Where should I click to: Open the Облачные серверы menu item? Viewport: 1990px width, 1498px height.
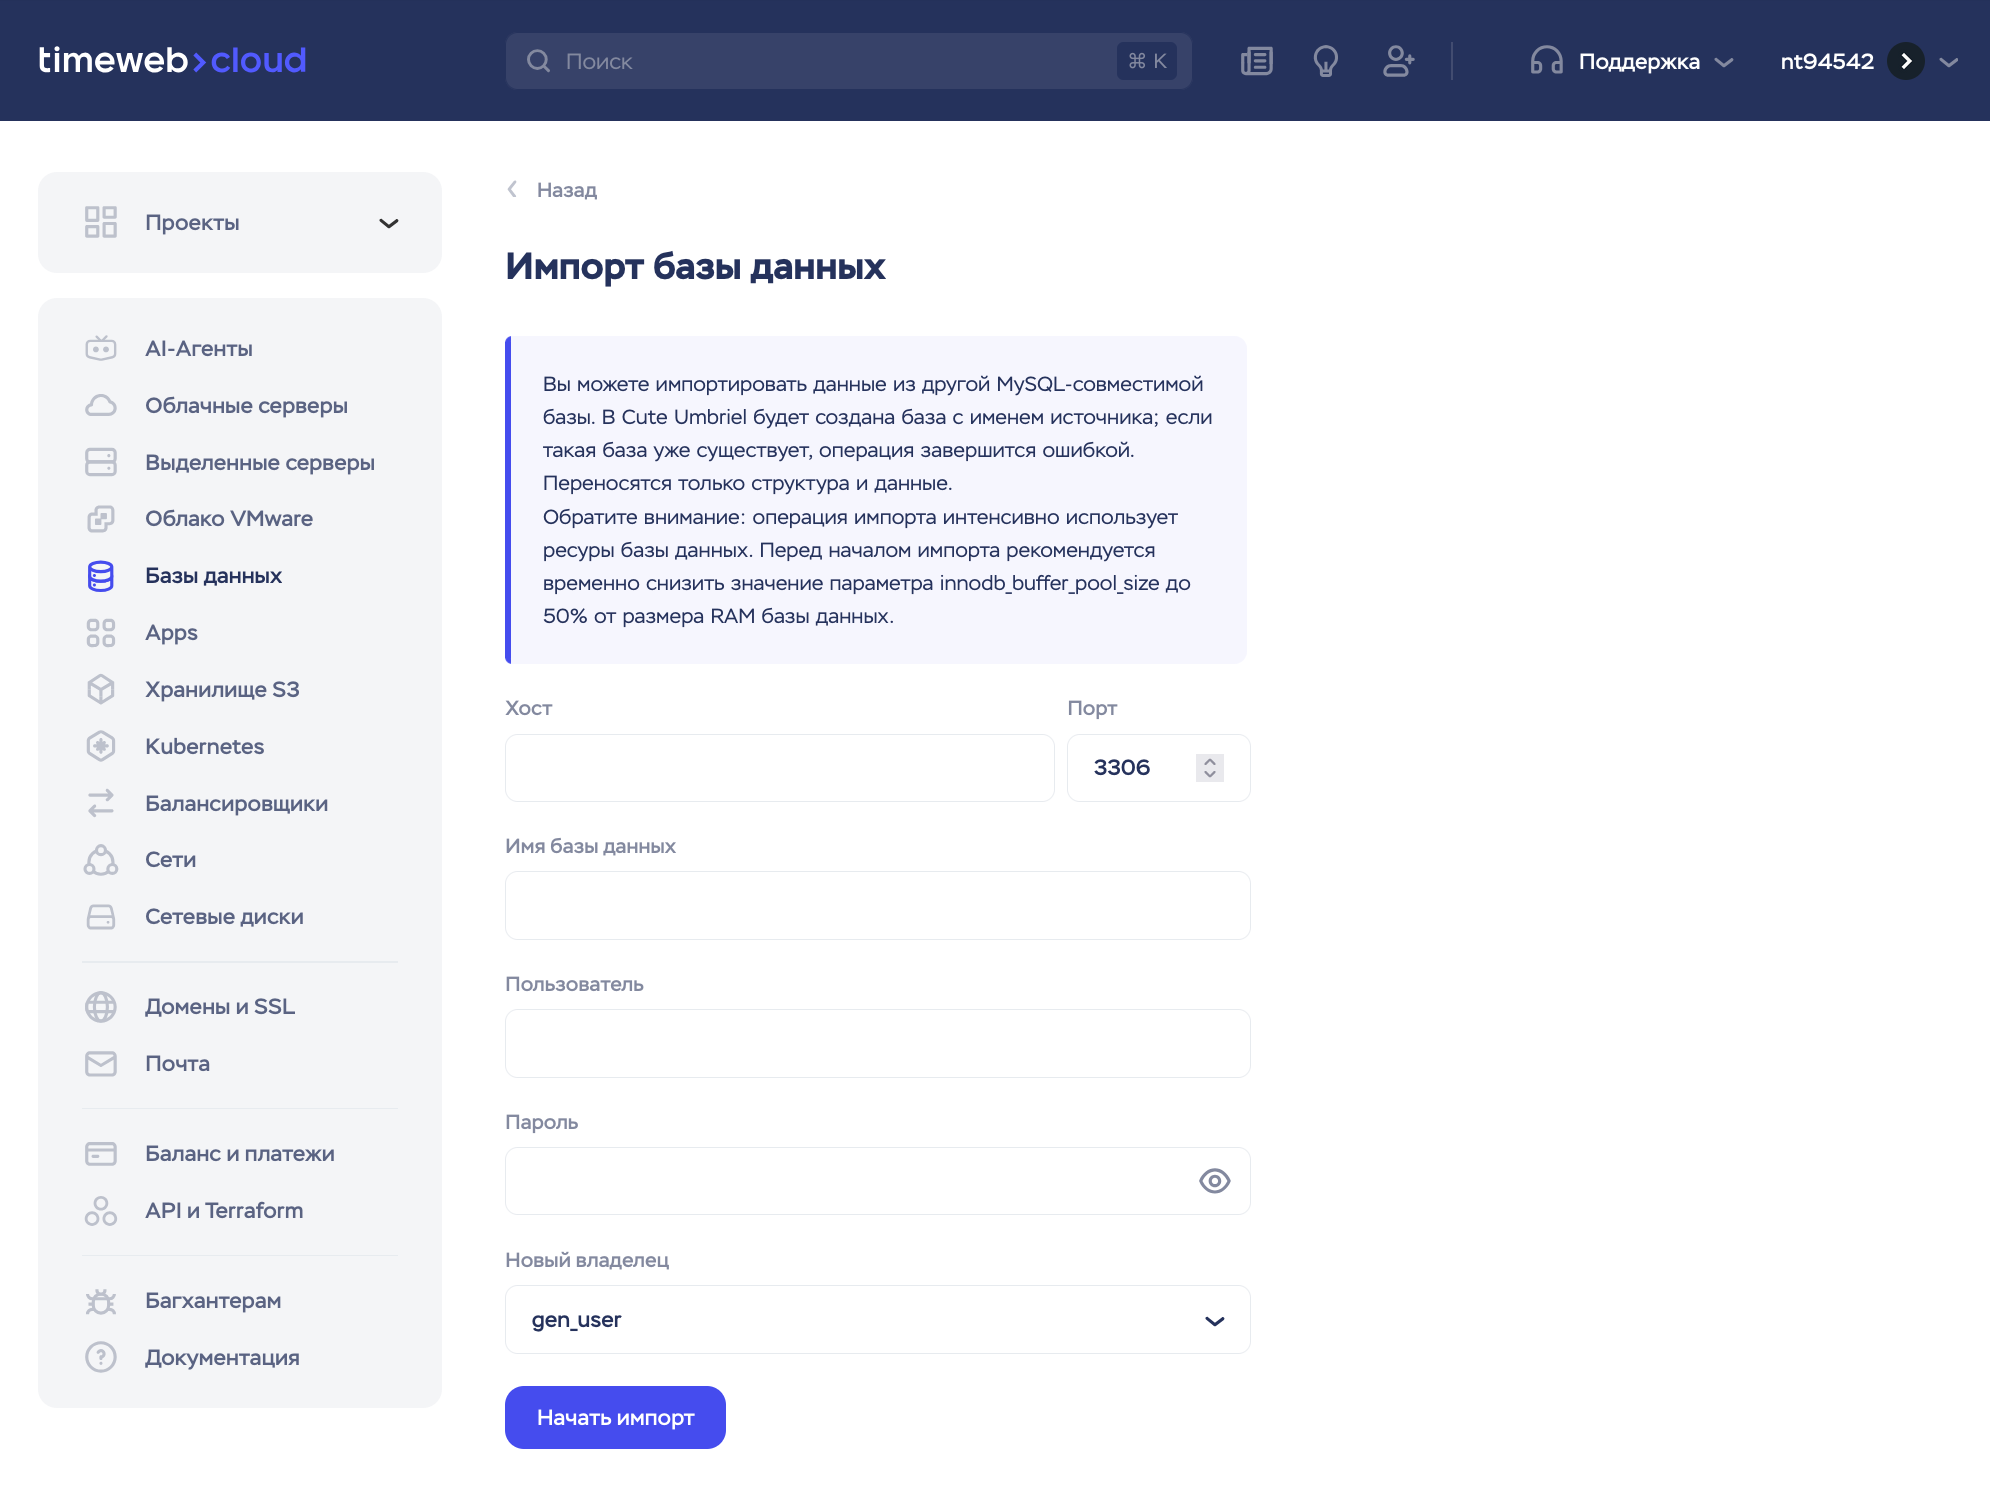click(246, 405)
